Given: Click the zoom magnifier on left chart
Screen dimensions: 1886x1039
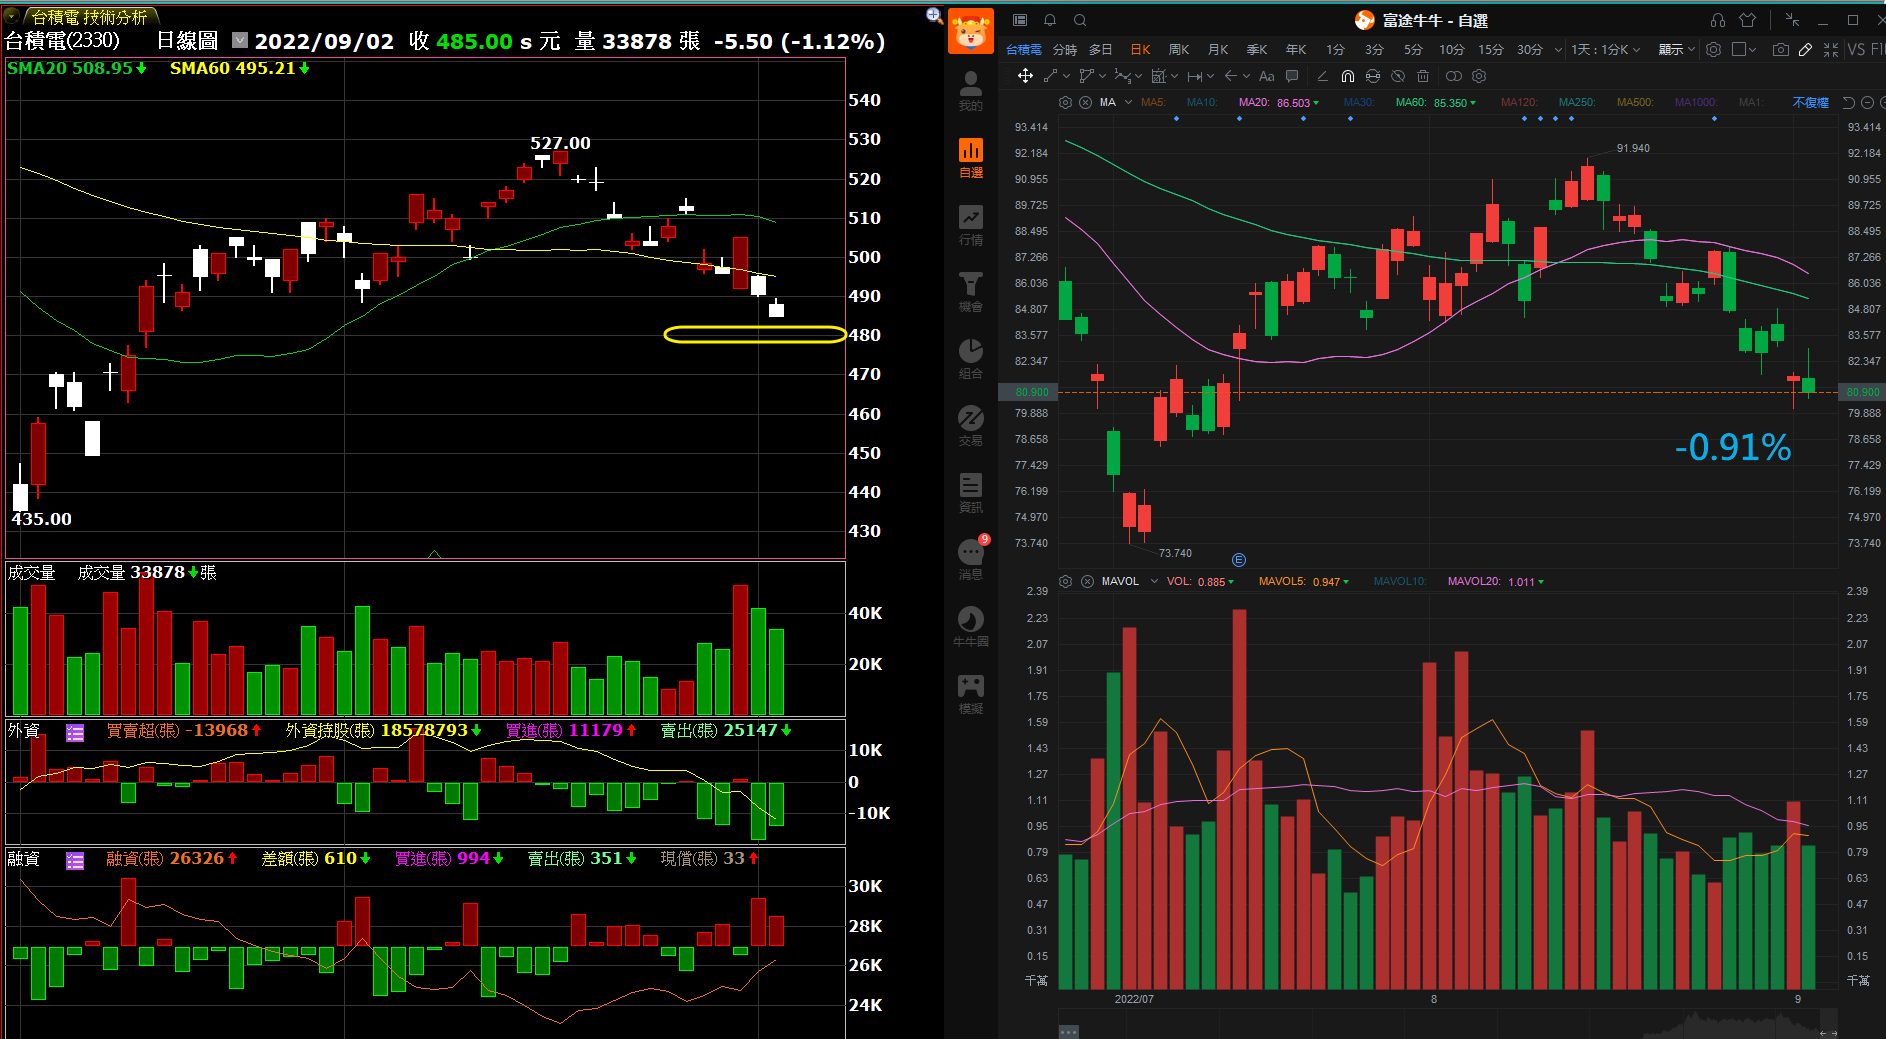Looking at the screenshot, I should coord(934,15).
